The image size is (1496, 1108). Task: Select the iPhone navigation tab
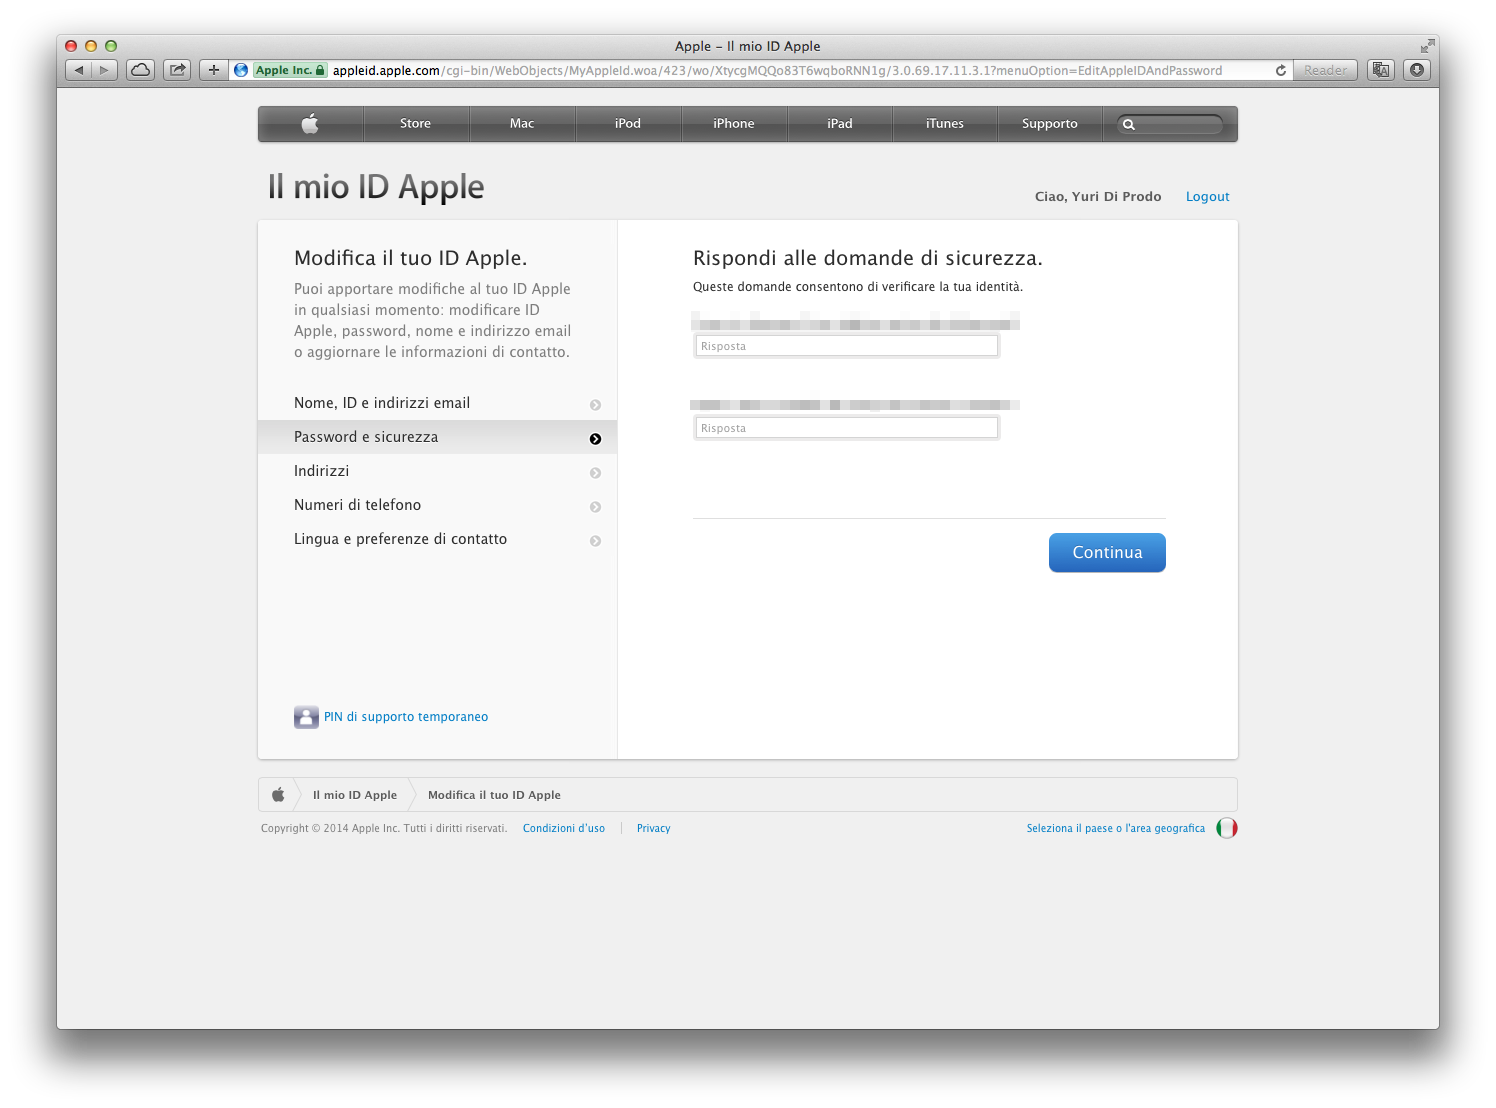pos(734,124)
